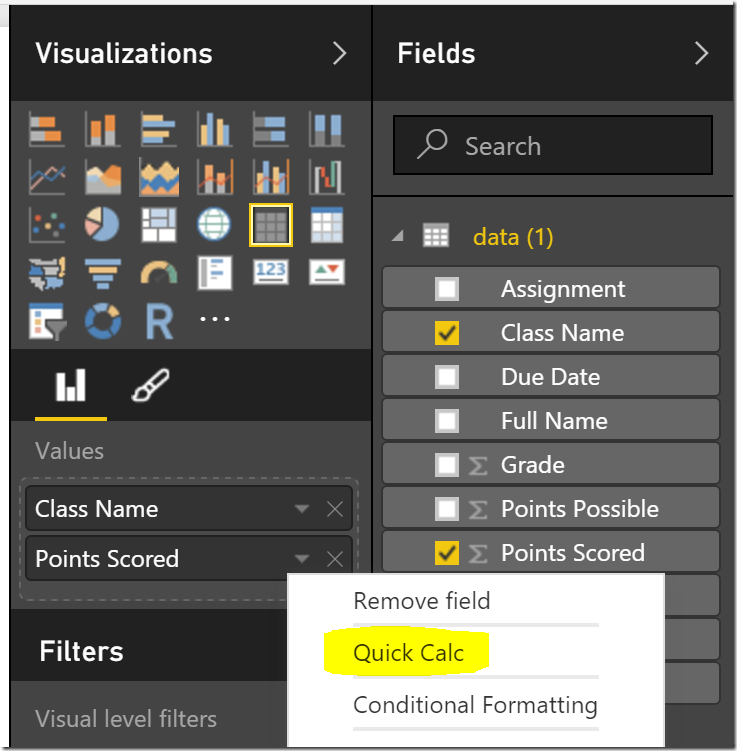
Task: Click the gauge visualization icon
Action: [x=158, y=272]
